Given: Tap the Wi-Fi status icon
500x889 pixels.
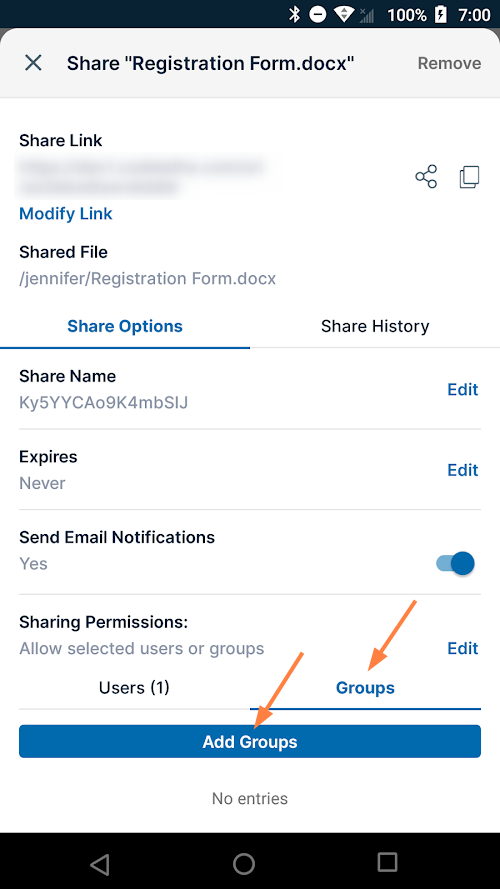Looking at the screenshot, I should 344,14.
